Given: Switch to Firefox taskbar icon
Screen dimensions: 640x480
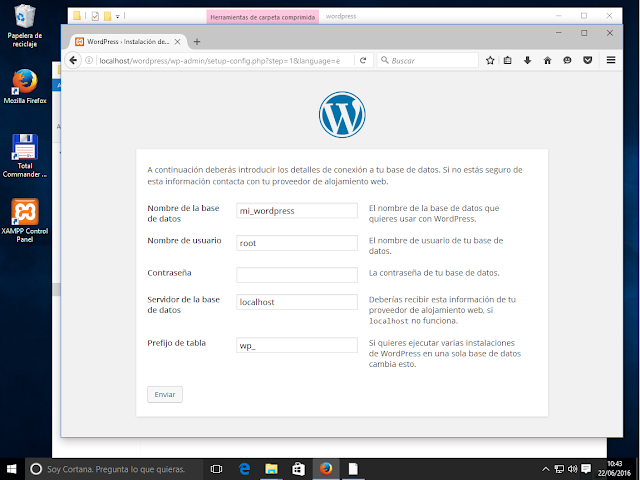Looking at the screenshot, I should click(326, 469).
